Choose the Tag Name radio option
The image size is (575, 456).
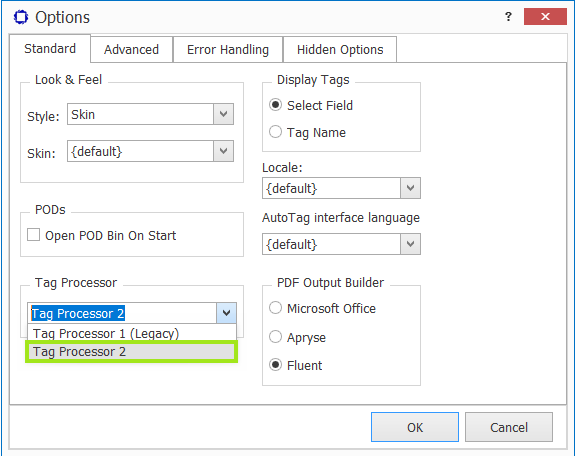click(x=275, y=132)
